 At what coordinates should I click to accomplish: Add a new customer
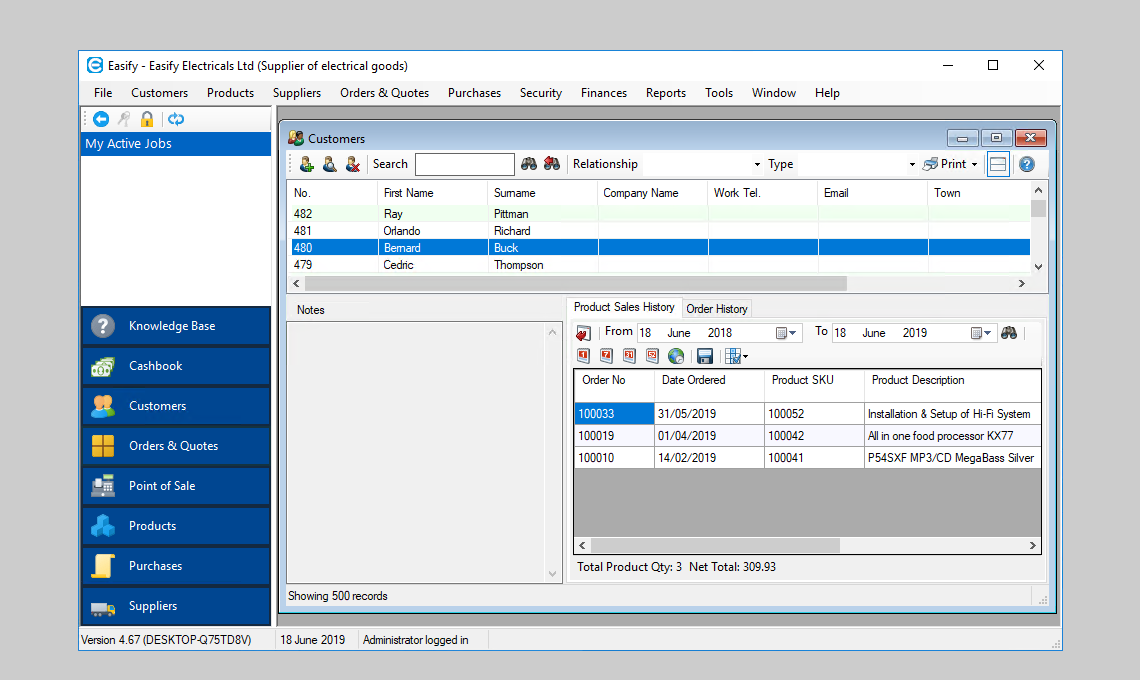click(307, 163)
